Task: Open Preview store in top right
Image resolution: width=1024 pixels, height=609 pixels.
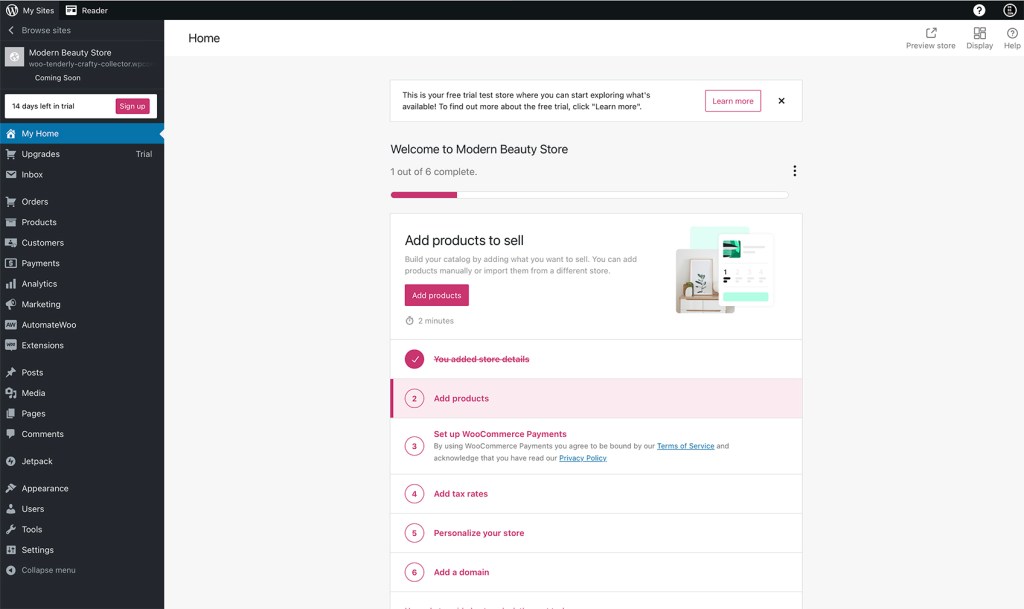Action: [930, 38]
